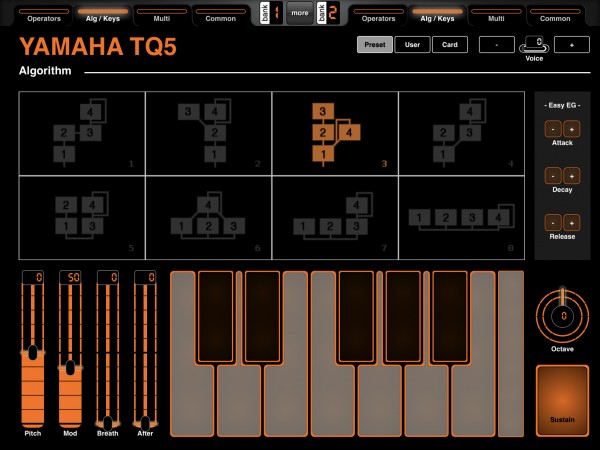Viewport: 600px width, 450px height.
Task: Select User voice bank
Action: 412,45
